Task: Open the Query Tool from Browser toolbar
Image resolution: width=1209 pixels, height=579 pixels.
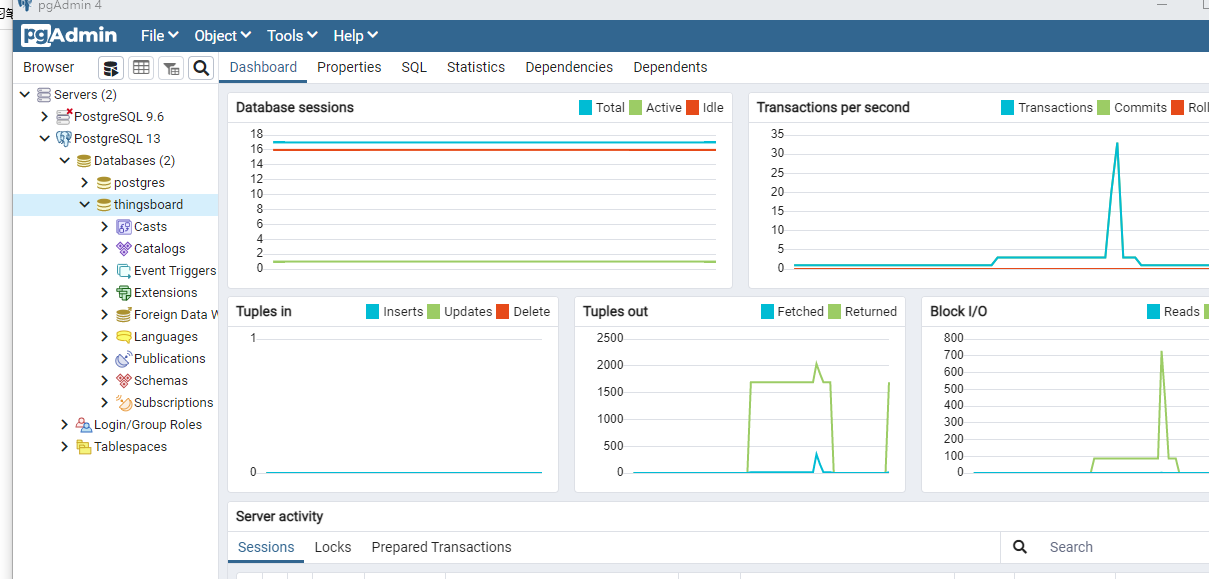Action: 111,68
